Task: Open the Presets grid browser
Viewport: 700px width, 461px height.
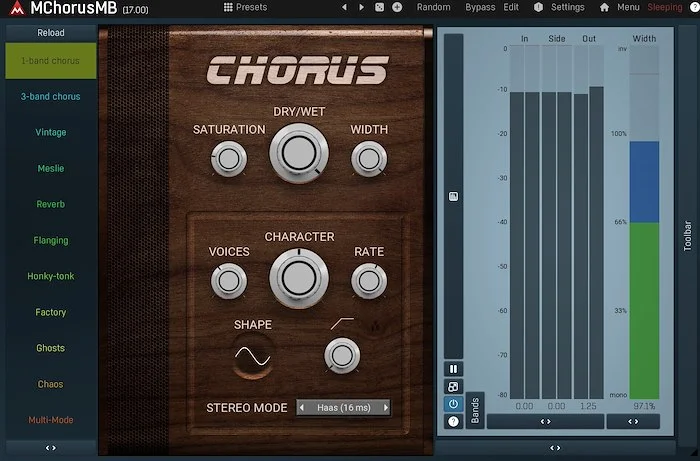Action: tap(228, 7)
